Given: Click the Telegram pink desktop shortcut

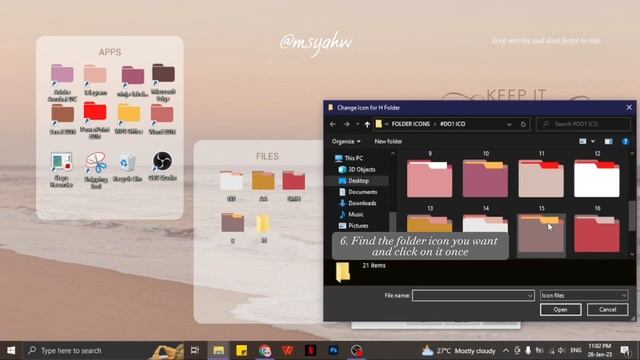Looking at the screenshot, I should point(95,80).
